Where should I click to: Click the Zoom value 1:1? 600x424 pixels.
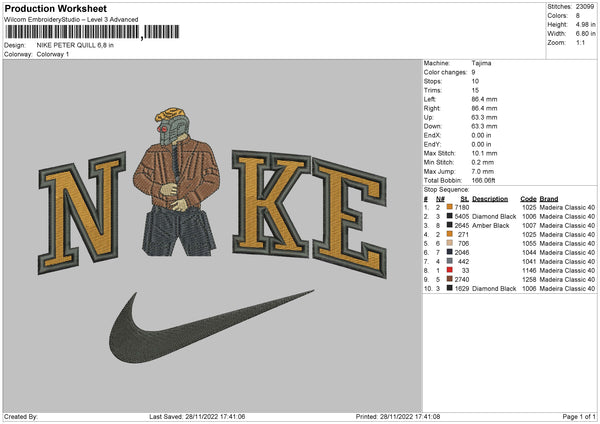tap(580, 42)
